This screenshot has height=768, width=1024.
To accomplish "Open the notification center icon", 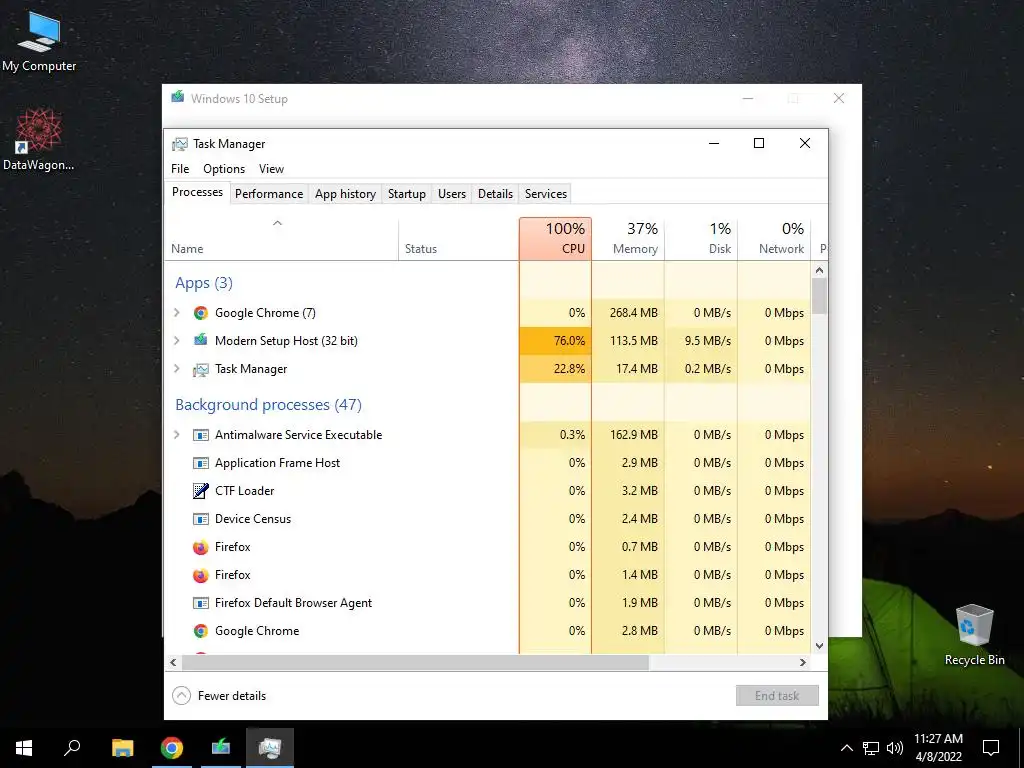I will click(991, 748).
